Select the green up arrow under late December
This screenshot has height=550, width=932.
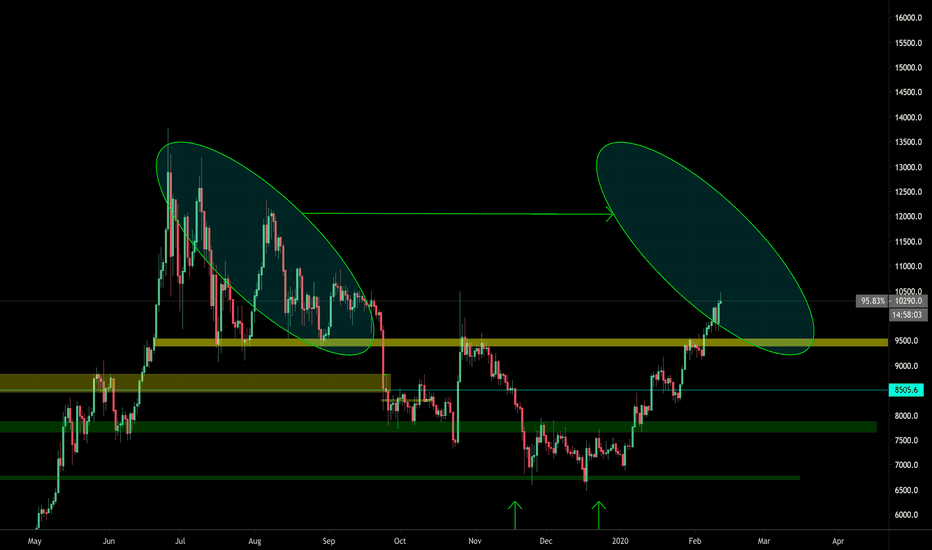click(x=599, y=515)
